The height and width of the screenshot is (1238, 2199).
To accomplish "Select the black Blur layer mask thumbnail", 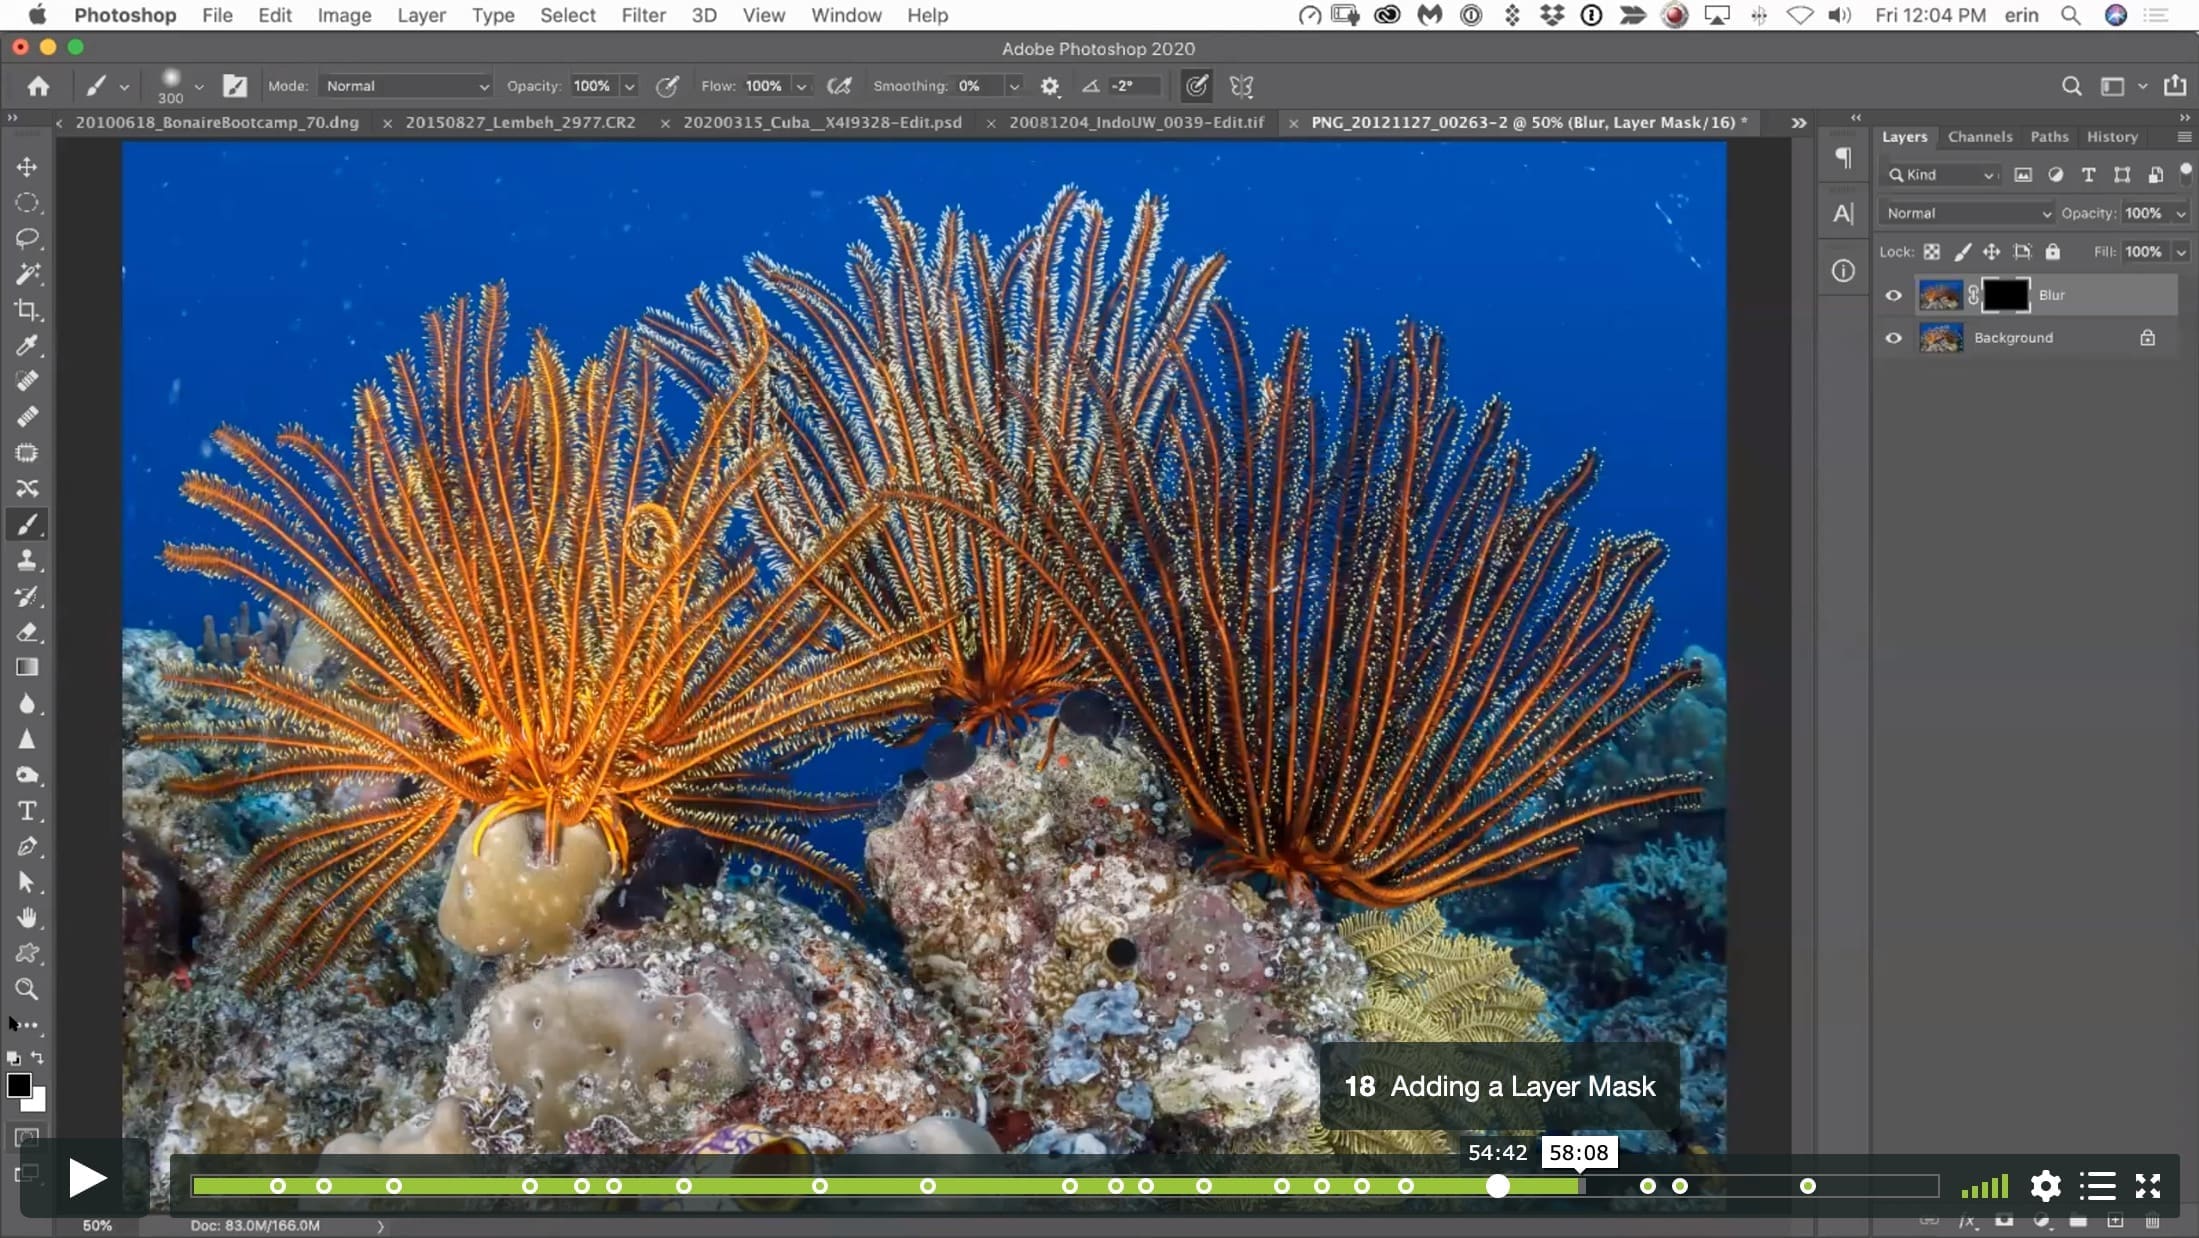I will click(x=2005, y=295).
